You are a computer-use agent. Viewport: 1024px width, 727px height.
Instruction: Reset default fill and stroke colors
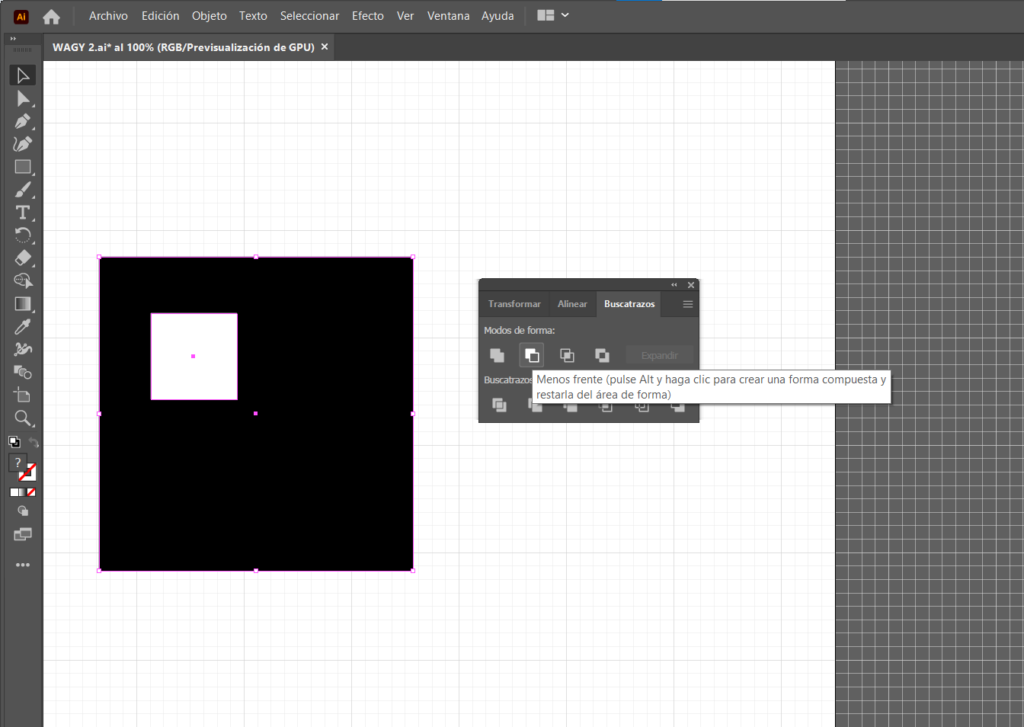pyautogui.click(x=14, y=441)
